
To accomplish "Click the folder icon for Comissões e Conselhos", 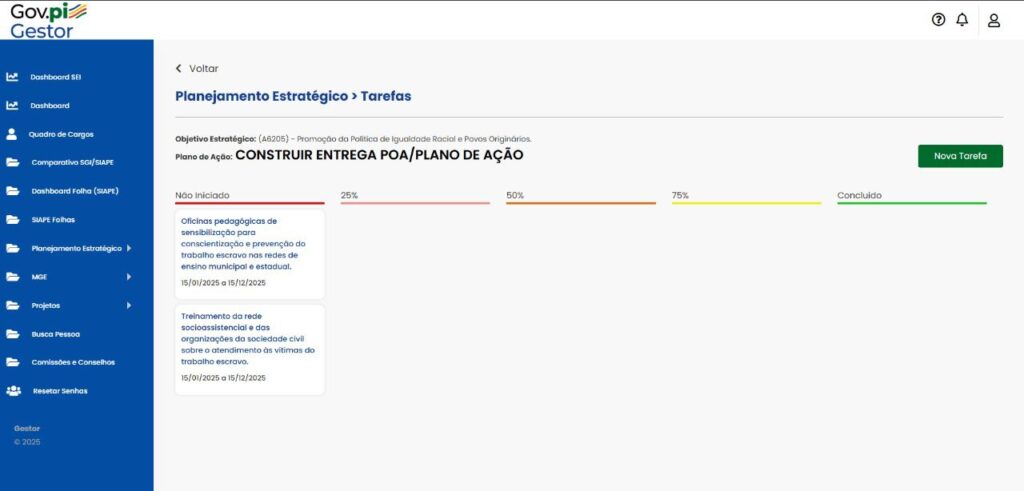I will [12, 362].
